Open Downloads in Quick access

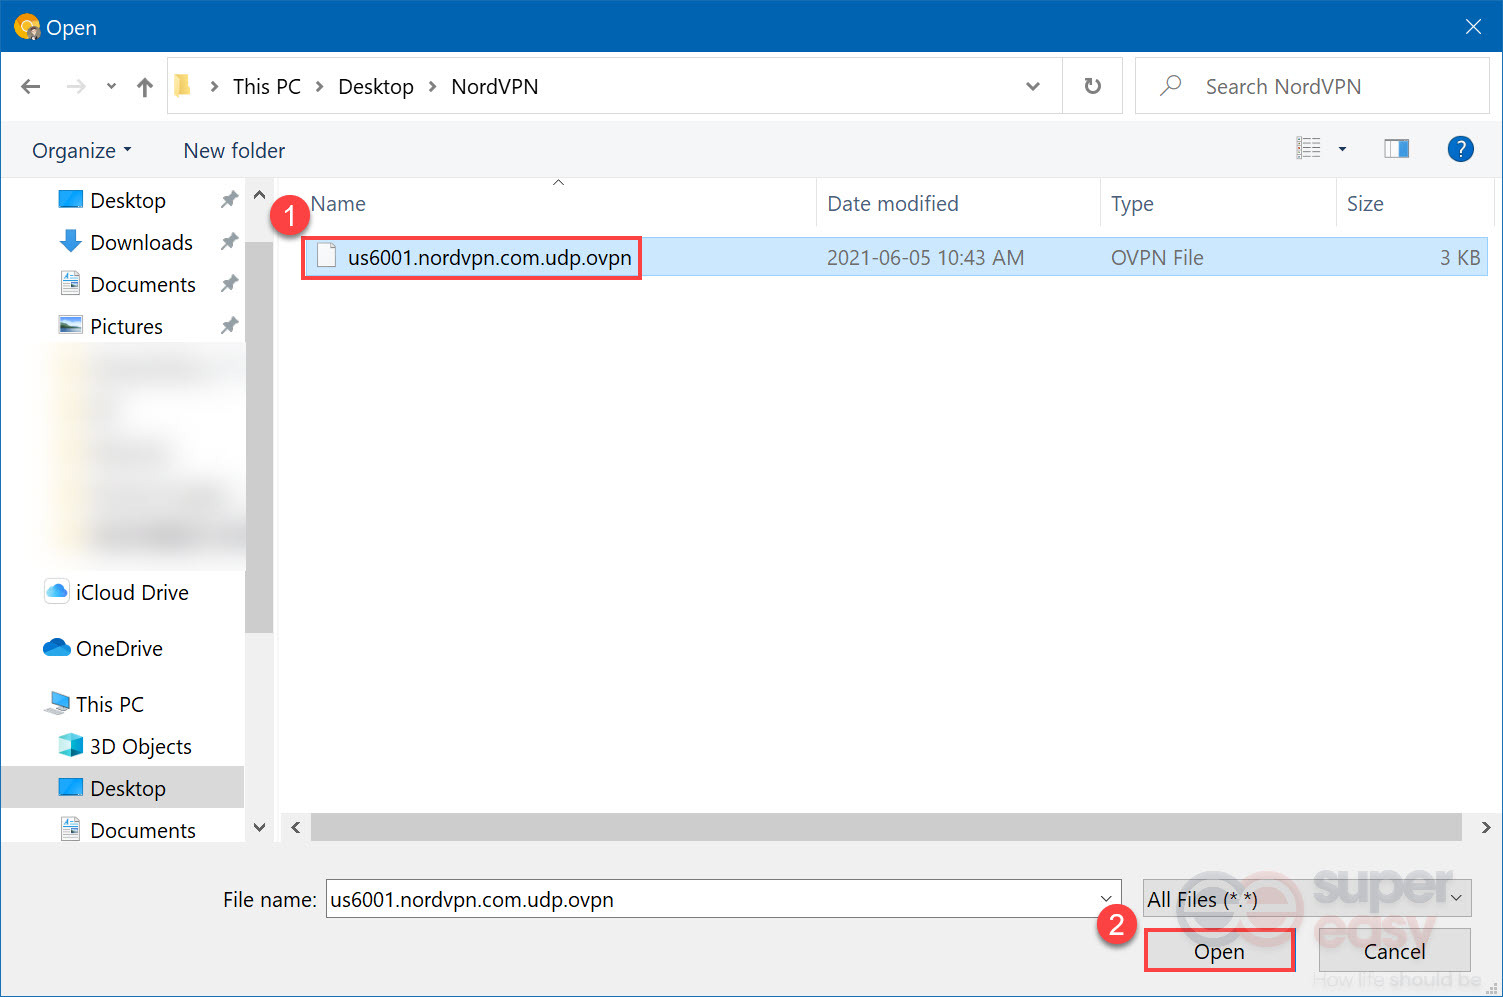point(141,242)
